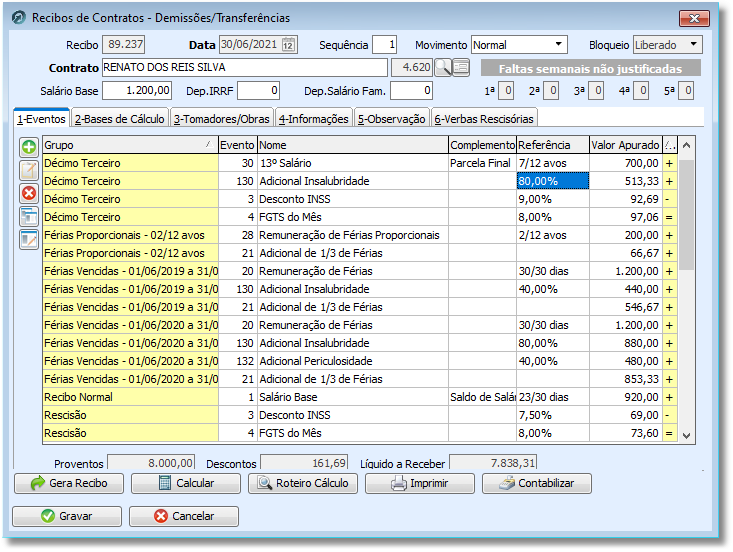733x552 pixels.
Task: Click the table edit icon at bottom of side toolbar
Action: click(29, 239)
